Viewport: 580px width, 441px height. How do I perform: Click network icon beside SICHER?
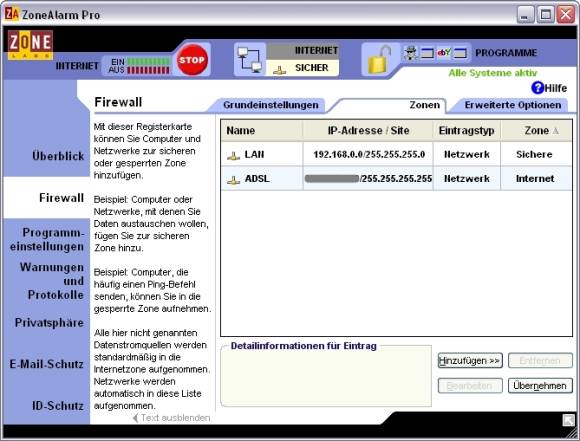point(280,69)
